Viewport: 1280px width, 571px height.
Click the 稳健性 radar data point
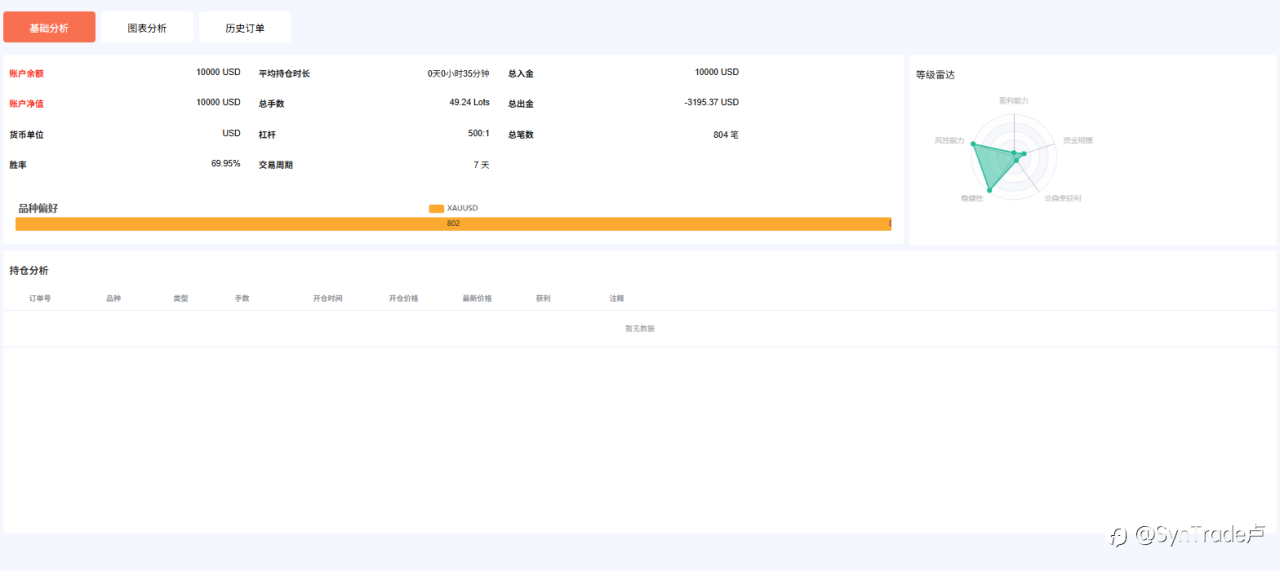pos(990,189)
